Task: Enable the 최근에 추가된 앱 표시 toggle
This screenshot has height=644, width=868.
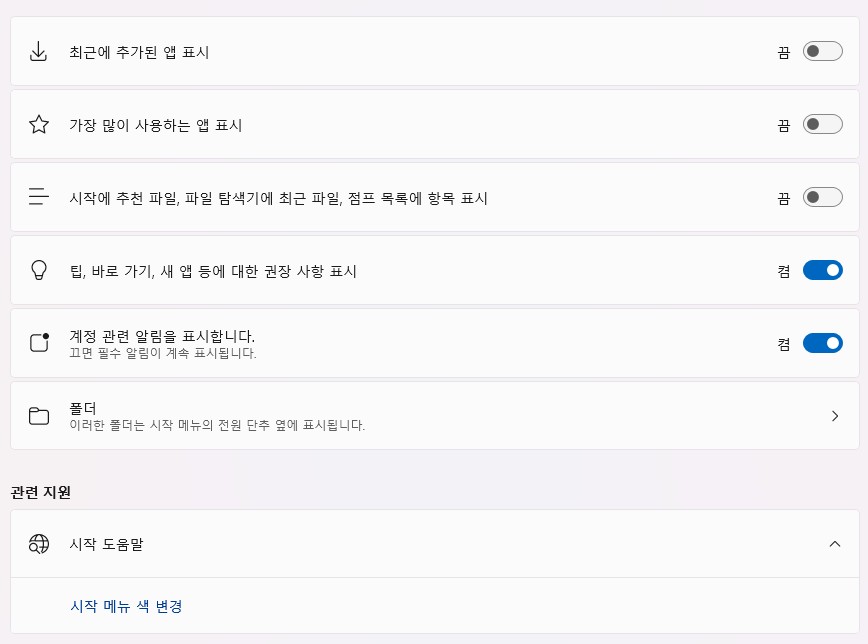Action: 822,52
